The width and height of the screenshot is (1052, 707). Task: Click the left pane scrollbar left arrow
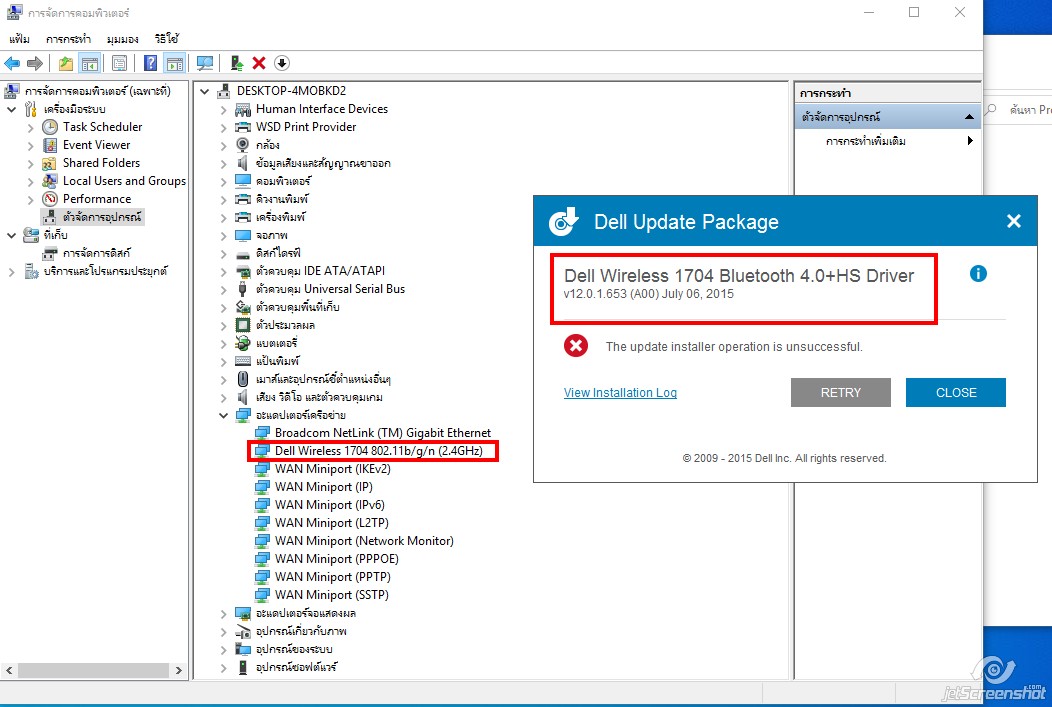pyautogui.click(x=9, y=670)
